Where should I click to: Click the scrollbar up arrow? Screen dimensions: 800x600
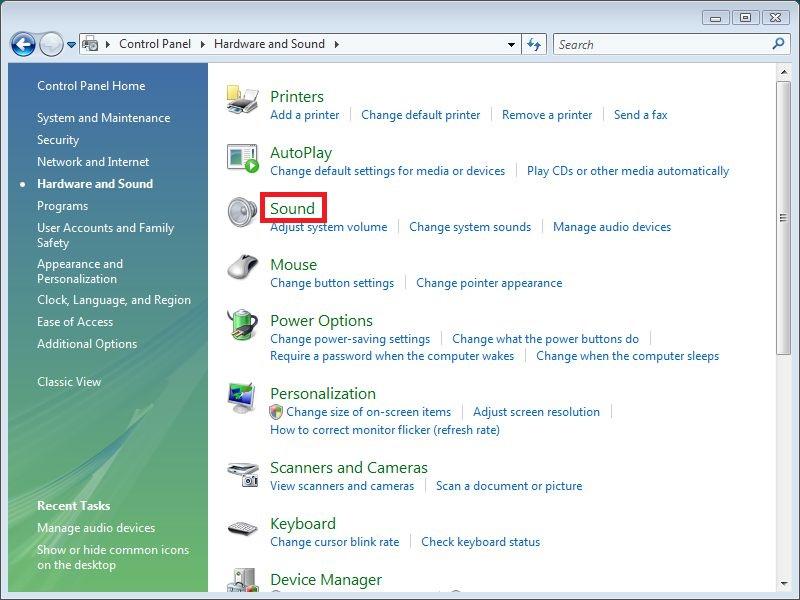784,72
